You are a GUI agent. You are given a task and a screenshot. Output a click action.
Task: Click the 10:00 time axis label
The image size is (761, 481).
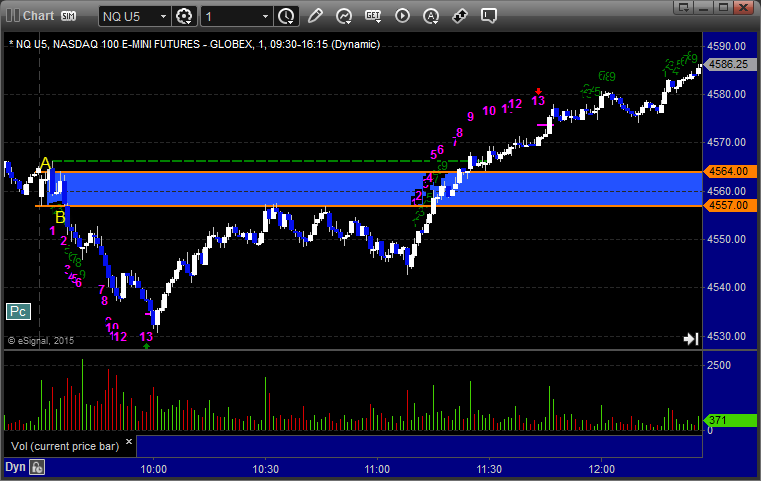click(x=153, y=469)
